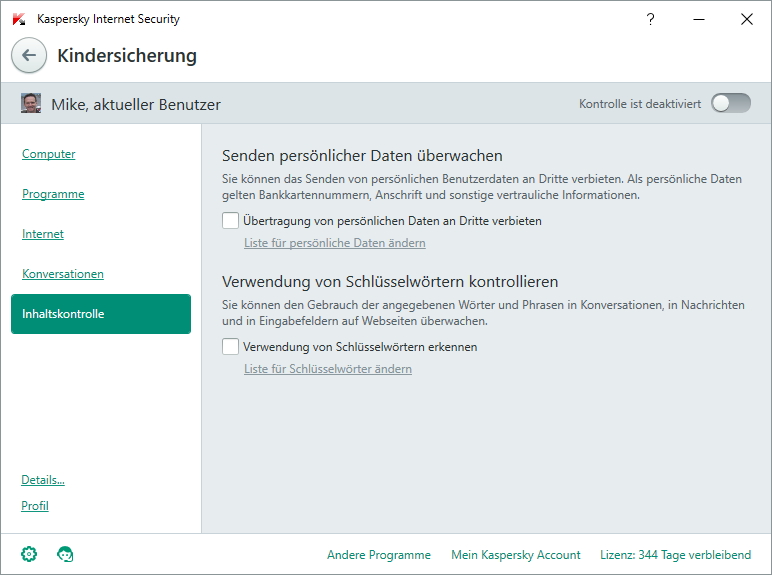The height and width of the screenshot is (575, 772).
Task: Open the support agent icon in the bottom bar
Action: 65,554
